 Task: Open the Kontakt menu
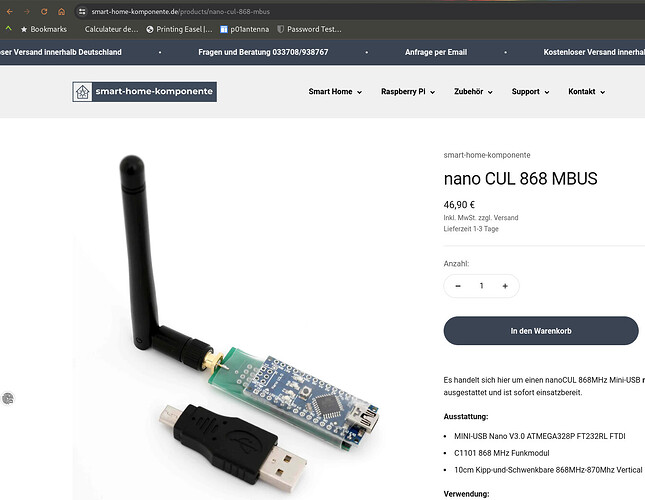pyautogui.click(x=586, y=92)
